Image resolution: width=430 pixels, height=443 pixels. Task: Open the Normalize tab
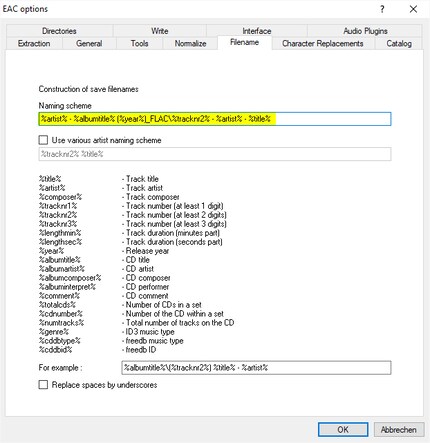point(190,43)
